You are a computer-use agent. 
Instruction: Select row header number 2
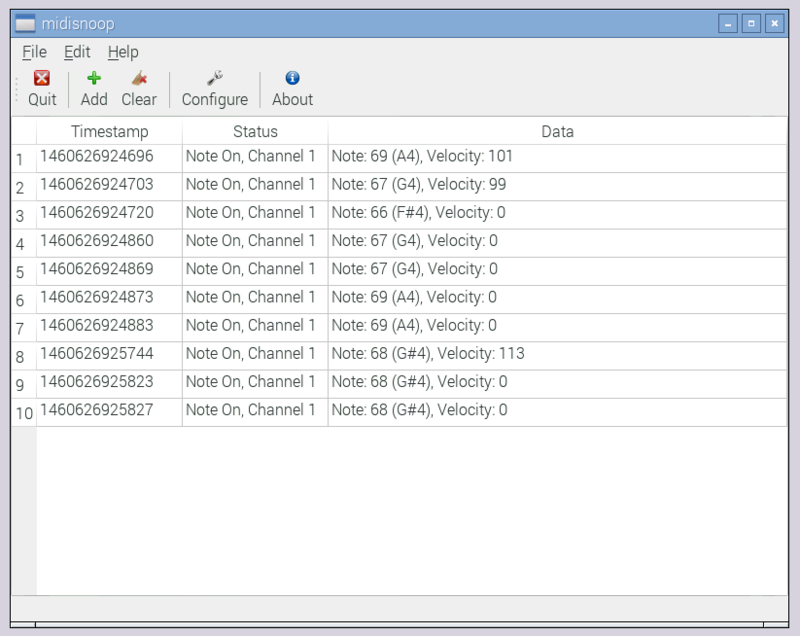click(x=24, y=187)
